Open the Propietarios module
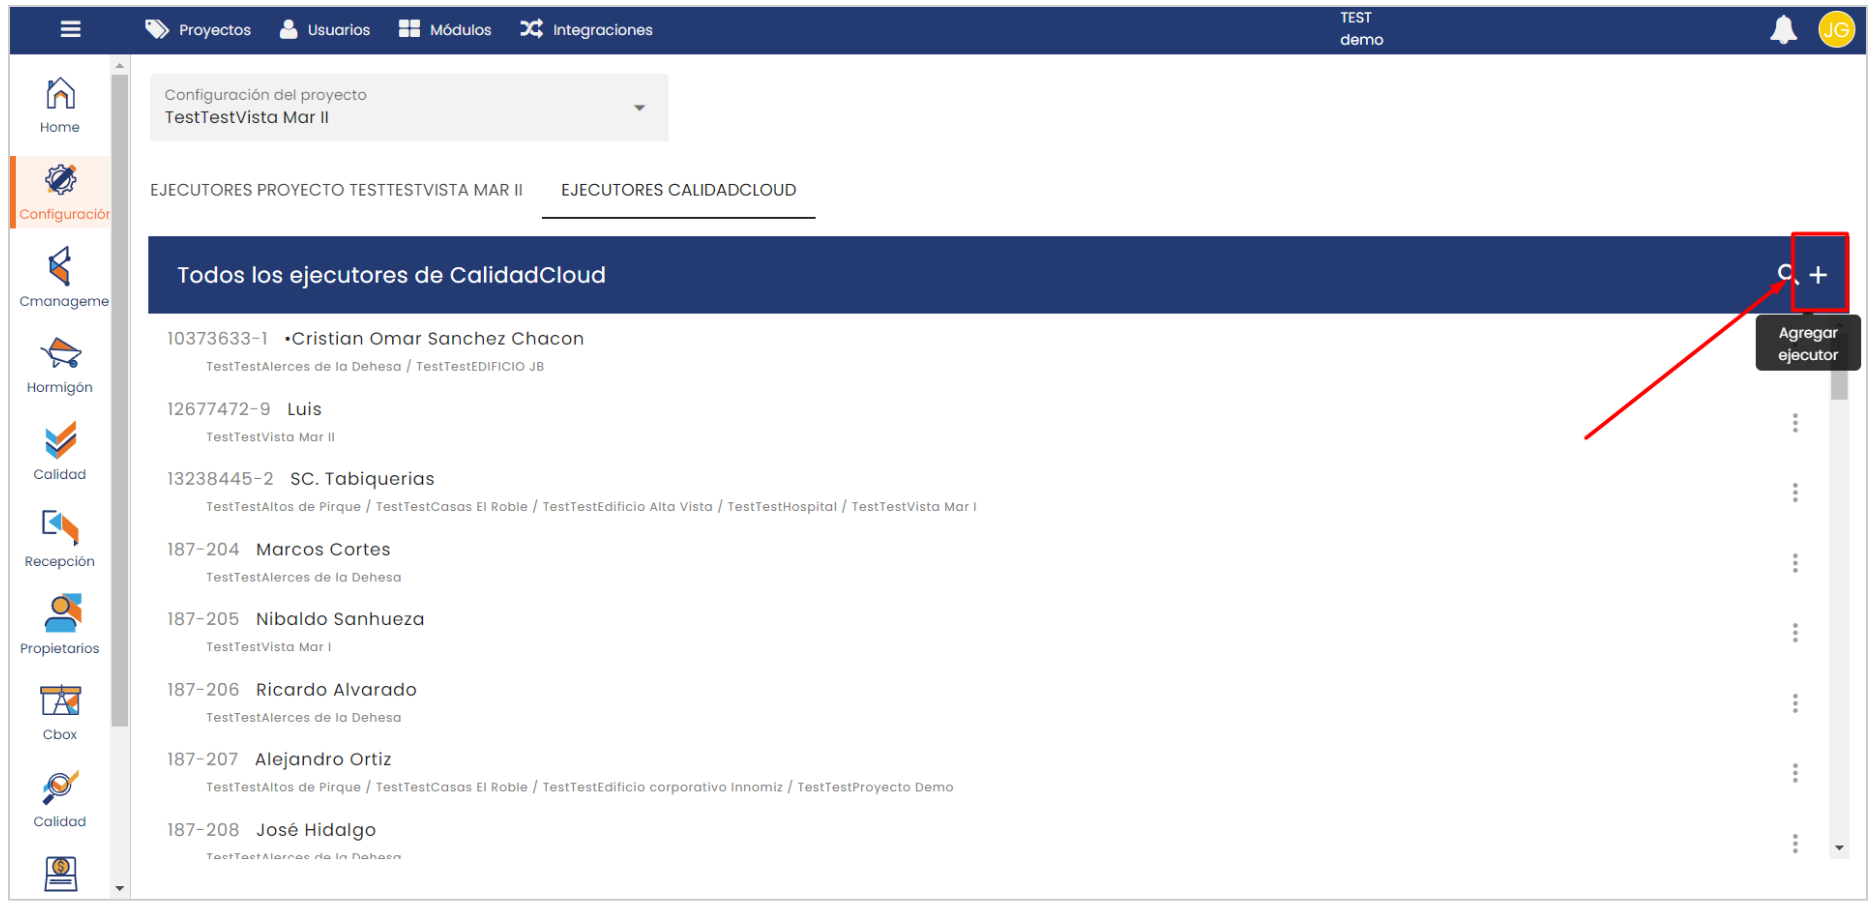This screenshot has width=1873, height=906. 60,625
